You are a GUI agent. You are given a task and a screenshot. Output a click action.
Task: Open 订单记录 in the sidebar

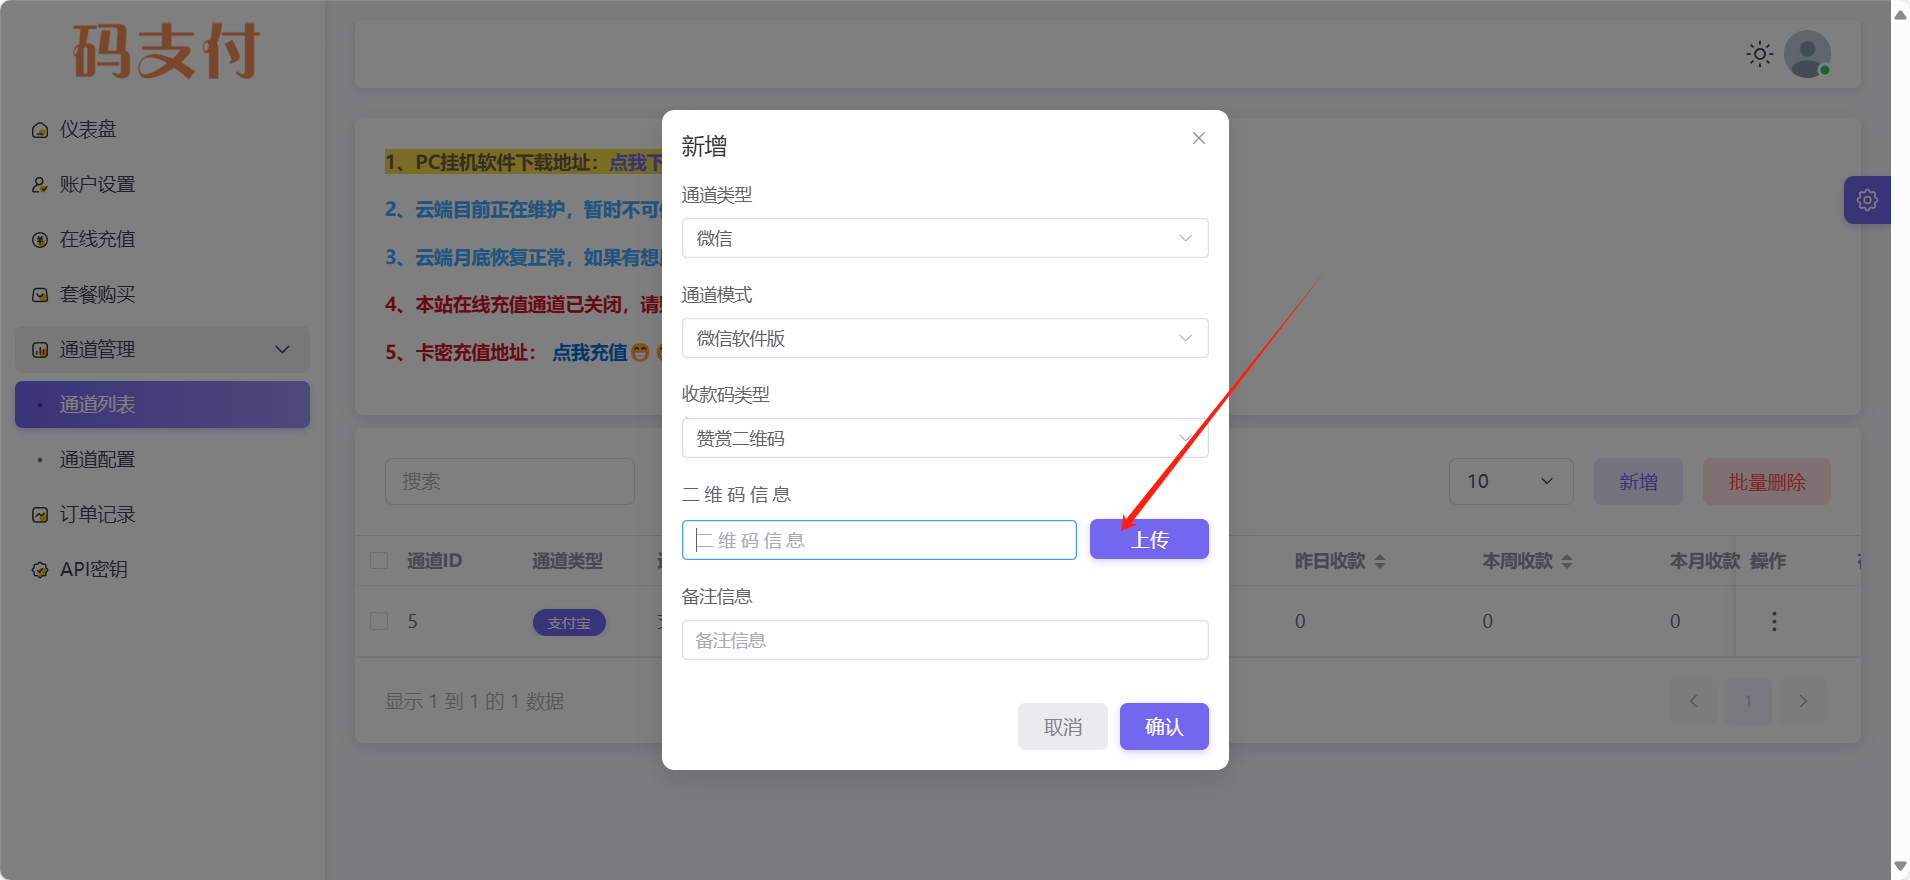click(x=162, y=515)
